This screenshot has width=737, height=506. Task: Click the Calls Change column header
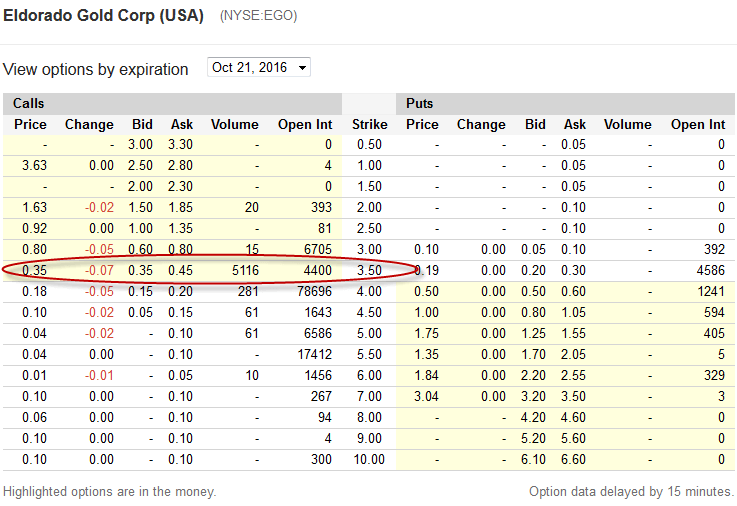click(x=89, y=125)
